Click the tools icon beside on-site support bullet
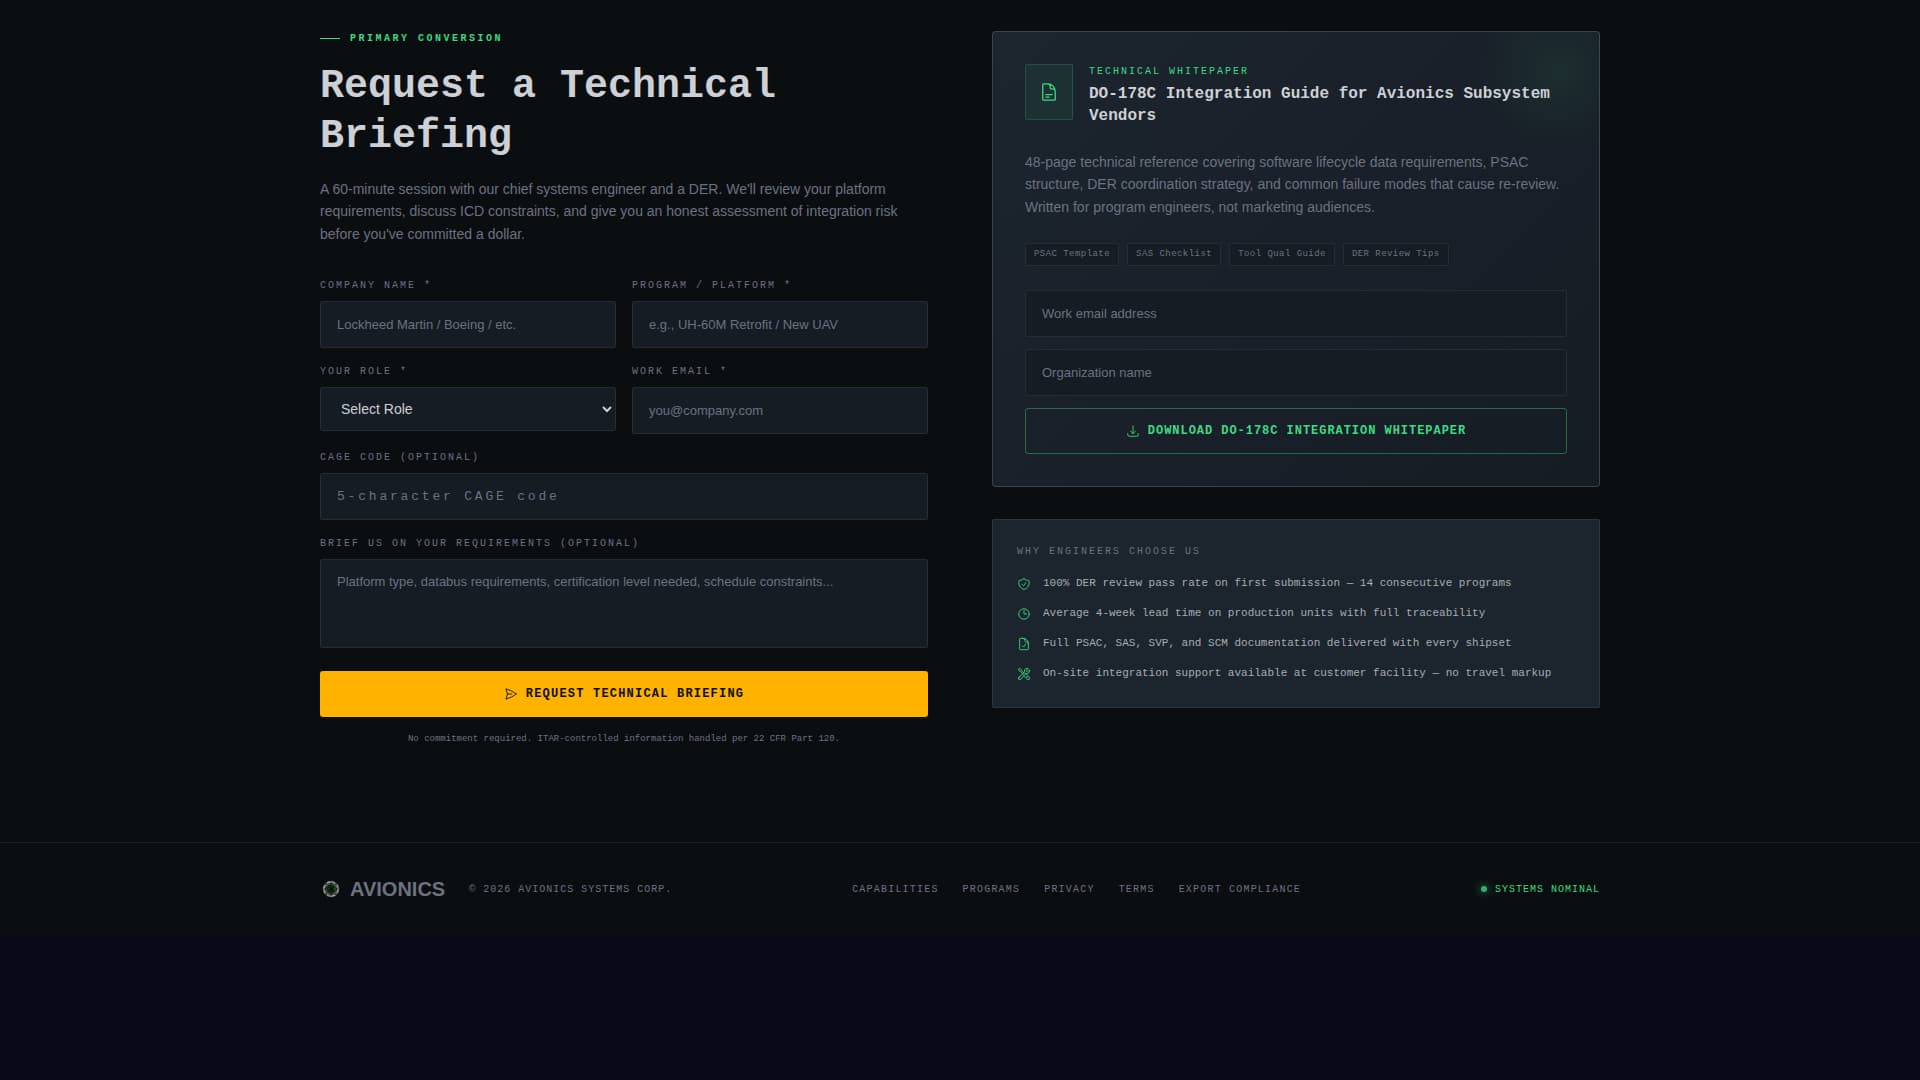 point(1023,673)
